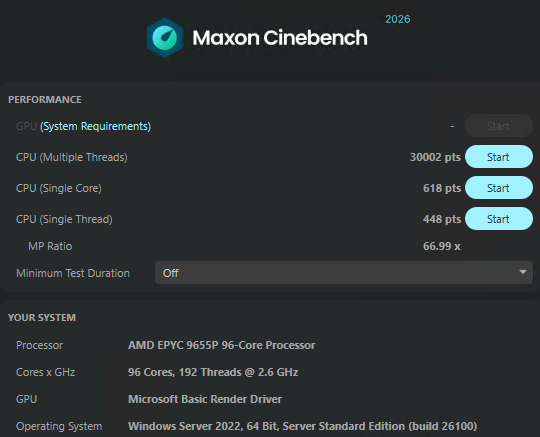The image size is (540, 437).
Task: Select the 96 Cores, 192 Threads value
Action: (213, 372)
